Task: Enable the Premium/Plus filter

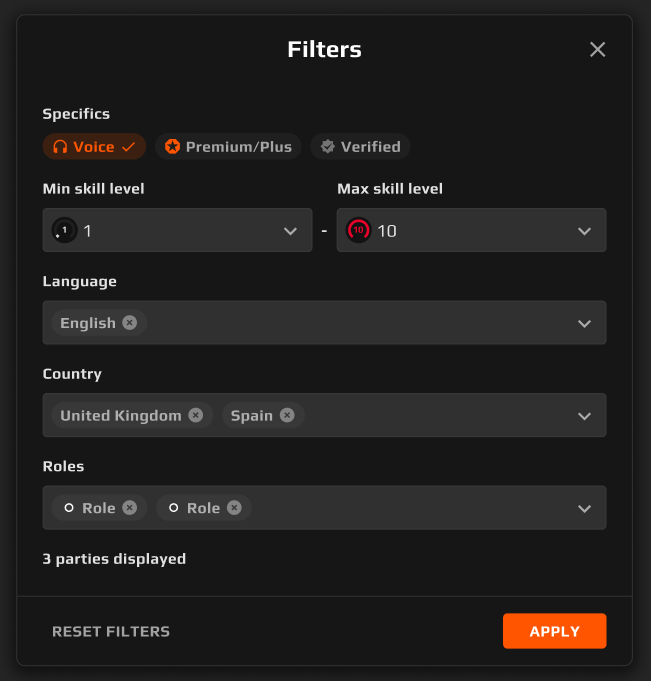Action: (228, 146)
